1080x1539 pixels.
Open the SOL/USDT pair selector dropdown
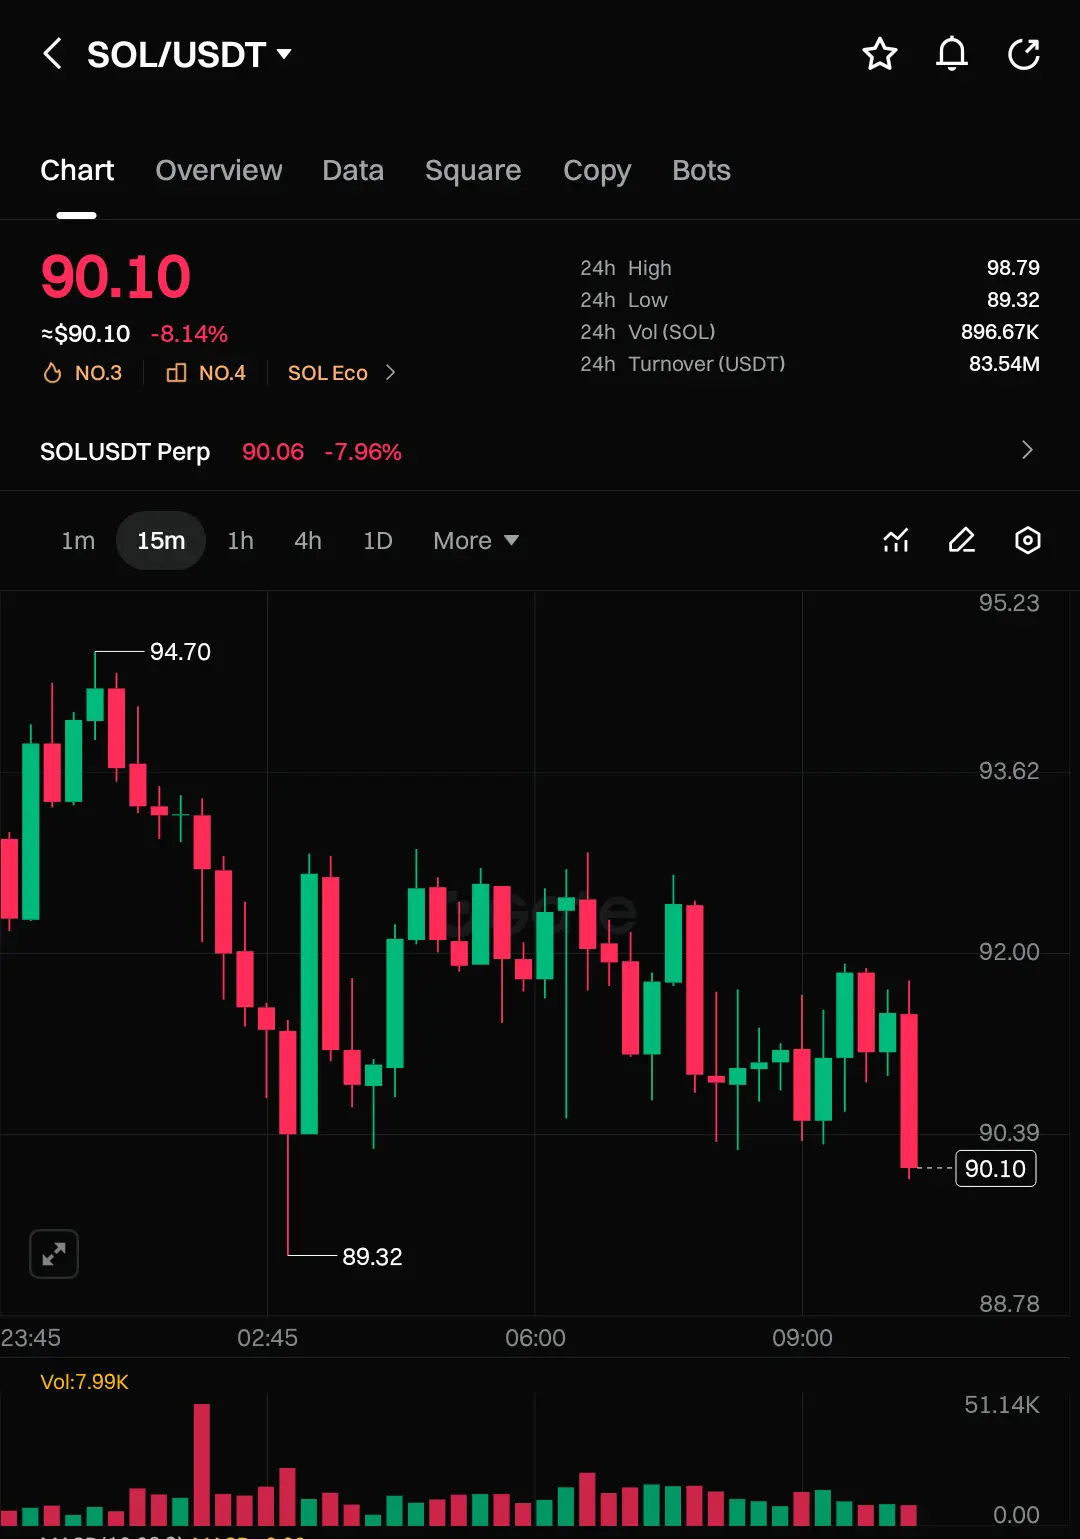coord(189,54)
